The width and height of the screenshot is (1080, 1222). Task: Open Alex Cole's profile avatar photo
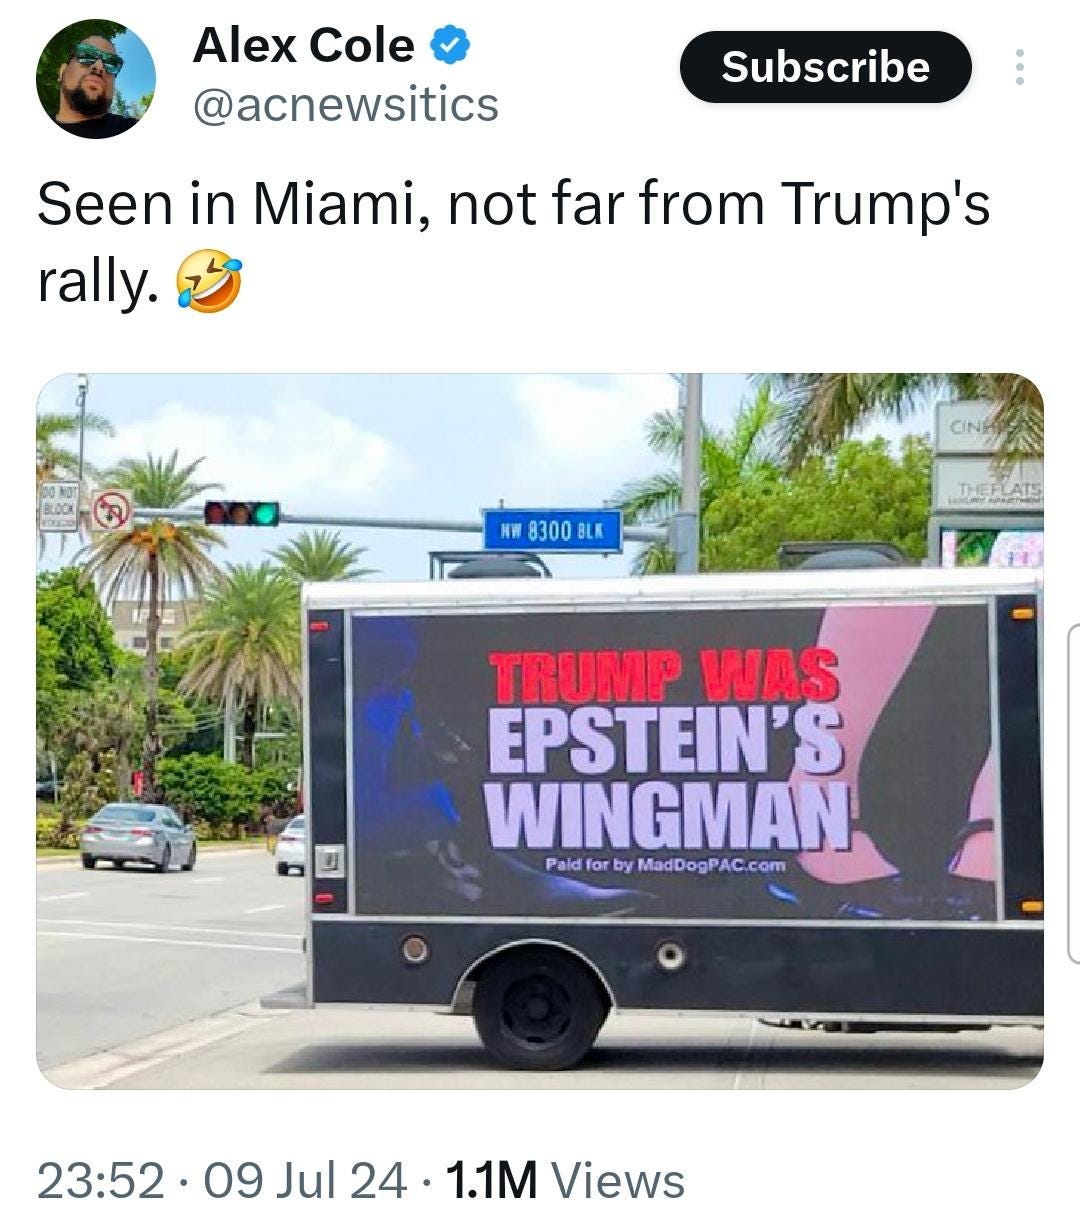(96, 79)
